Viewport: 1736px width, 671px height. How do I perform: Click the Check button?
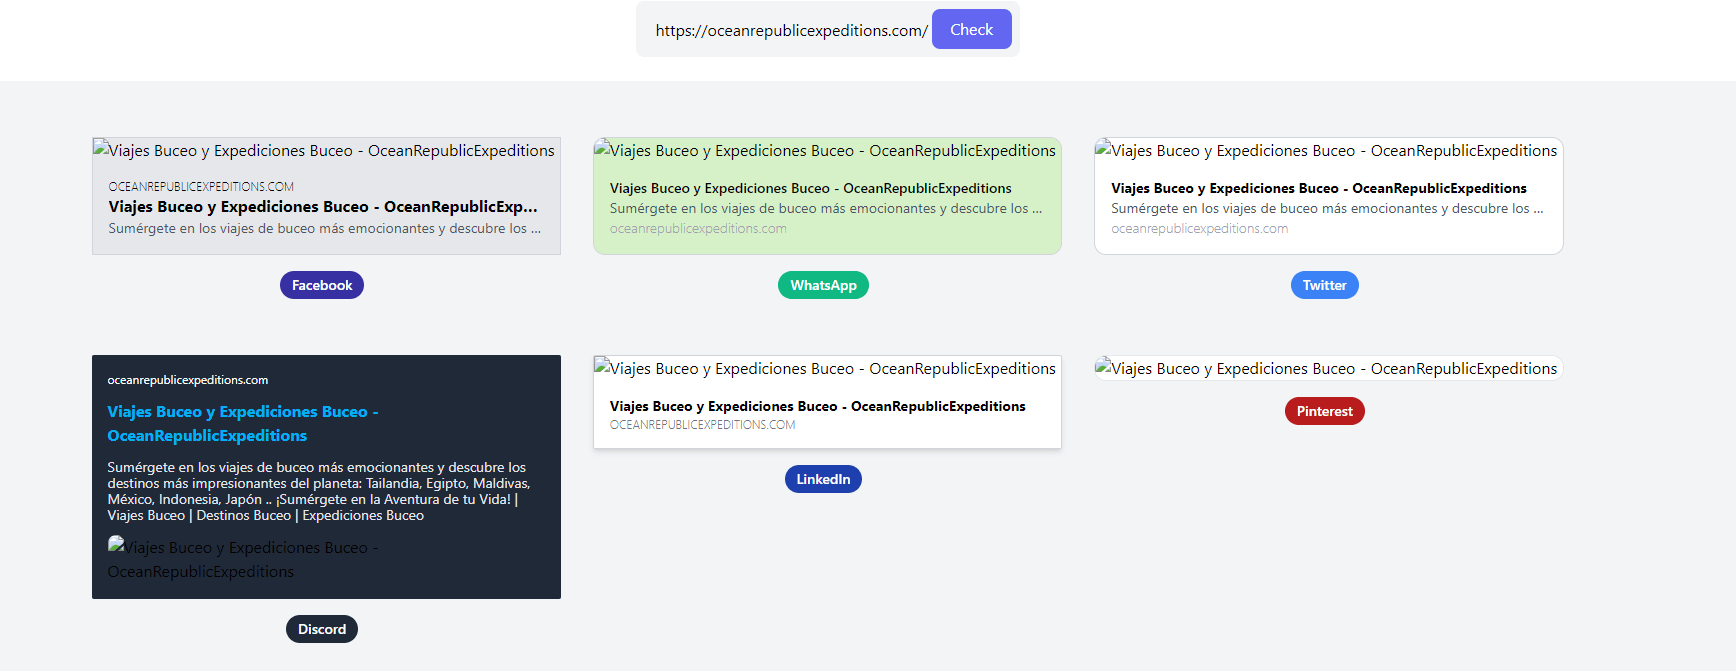971,29
